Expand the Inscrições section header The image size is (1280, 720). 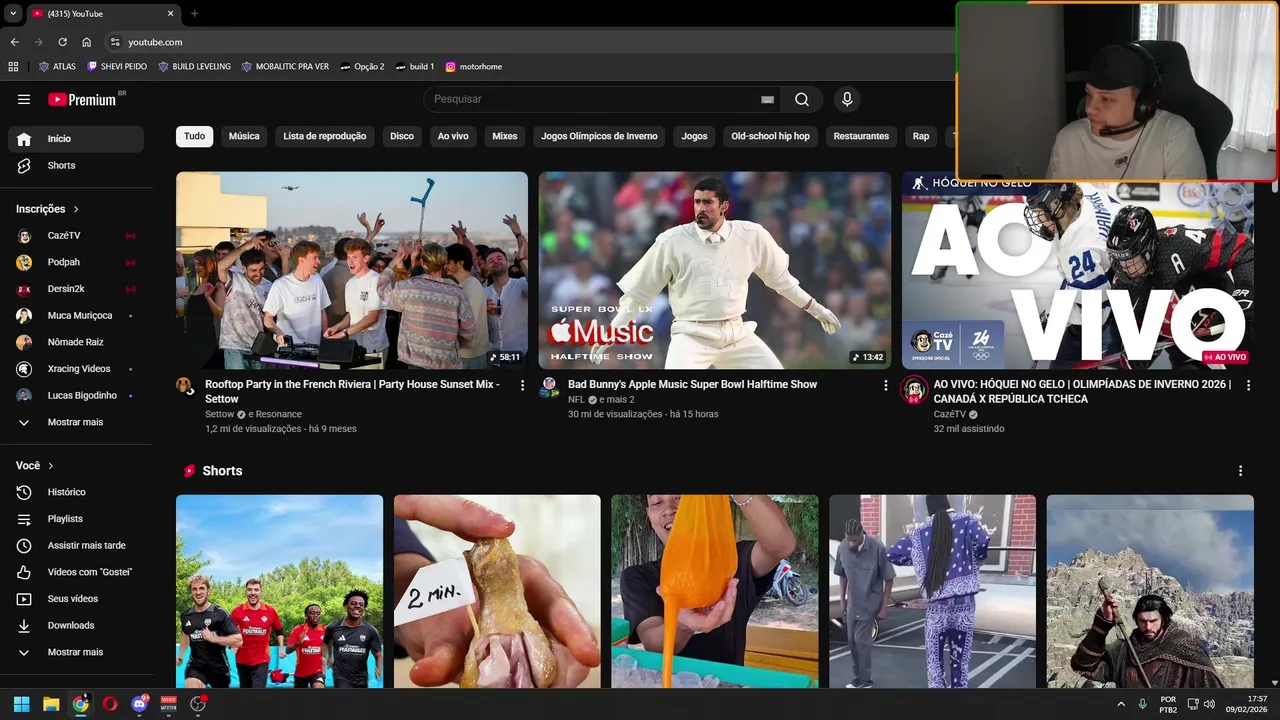[47, 209]
